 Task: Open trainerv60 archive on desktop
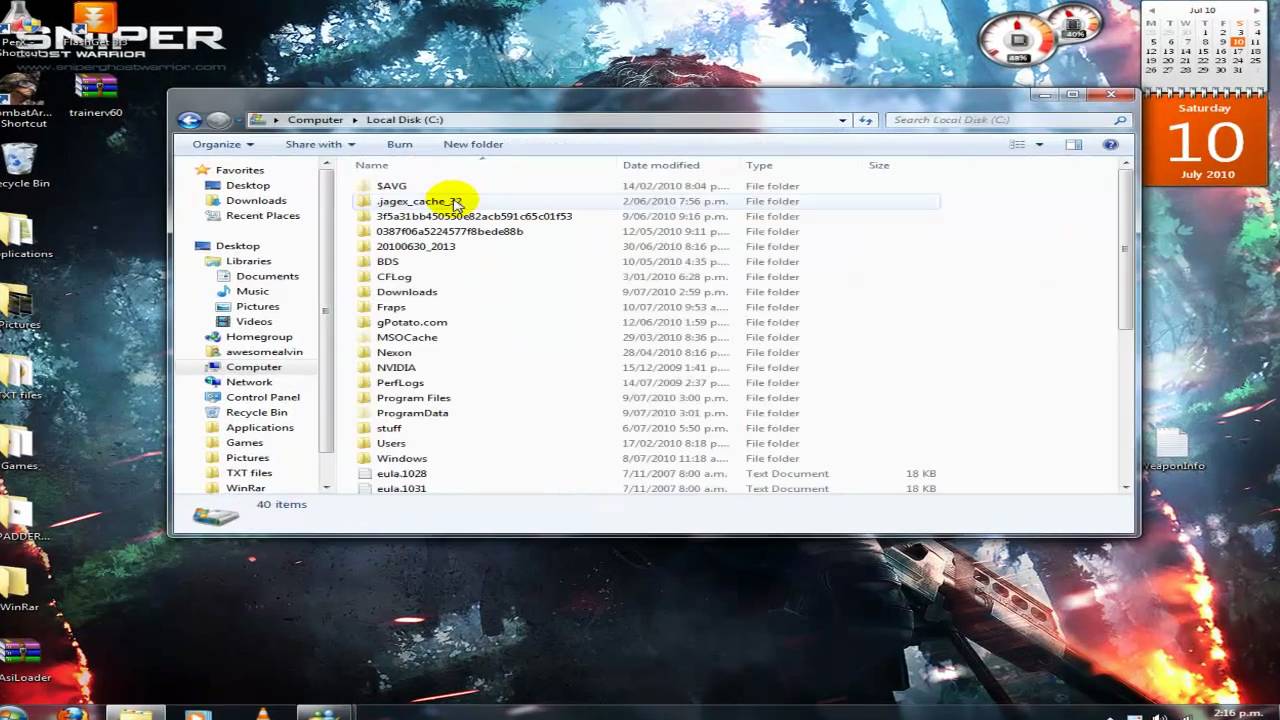pos(96,97)
